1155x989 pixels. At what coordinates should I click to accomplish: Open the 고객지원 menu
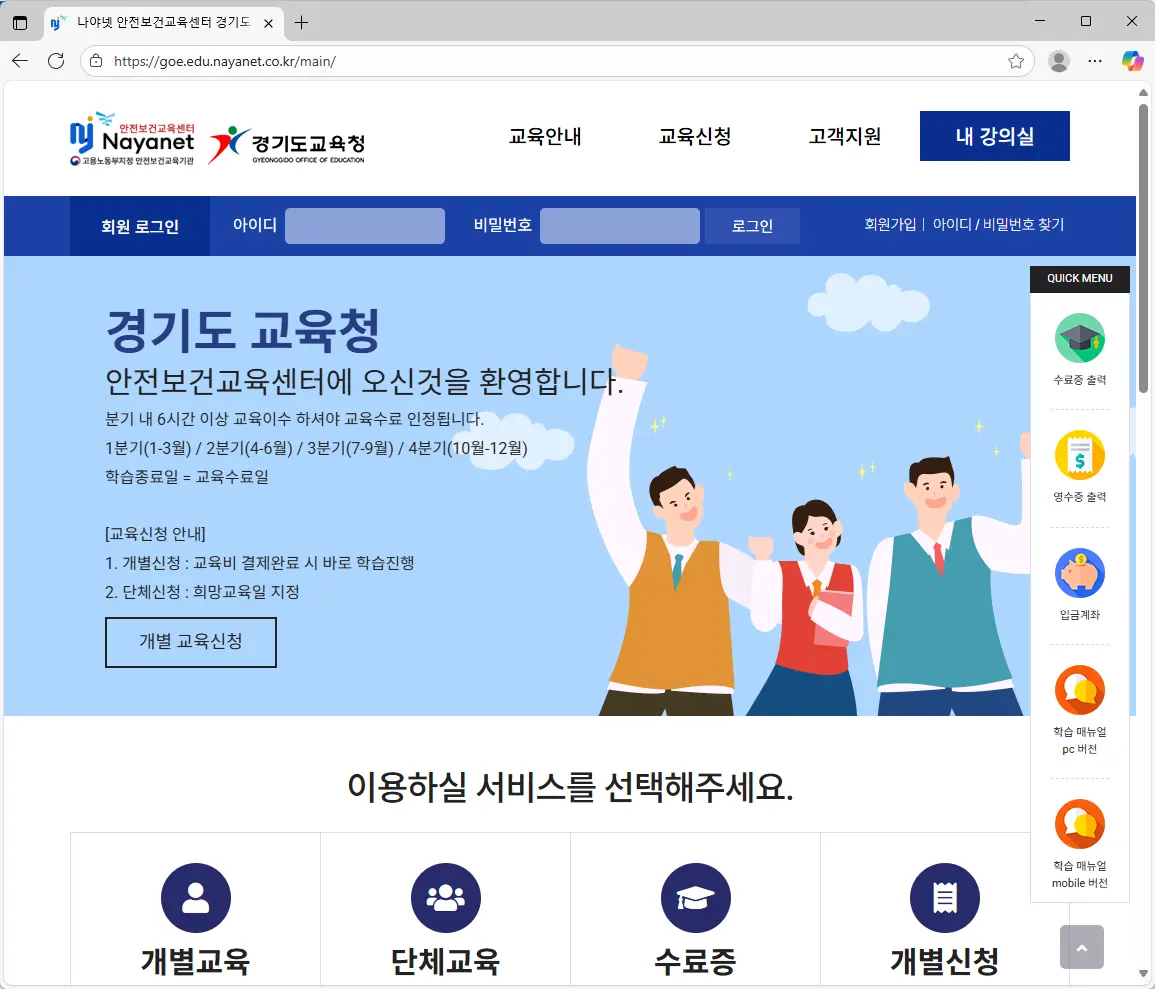coord(844,137)
